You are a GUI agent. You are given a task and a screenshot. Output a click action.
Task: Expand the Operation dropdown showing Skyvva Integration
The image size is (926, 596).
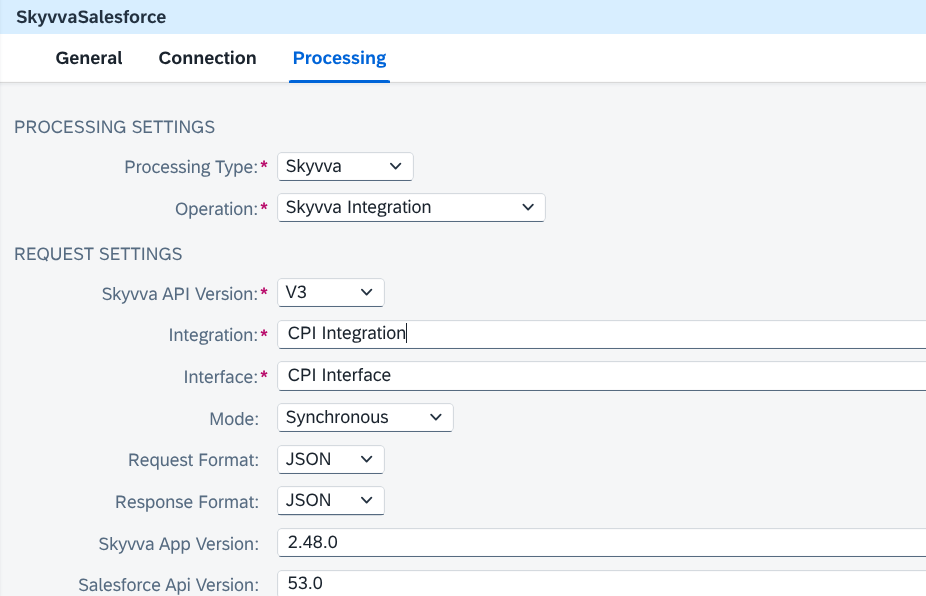411,207
